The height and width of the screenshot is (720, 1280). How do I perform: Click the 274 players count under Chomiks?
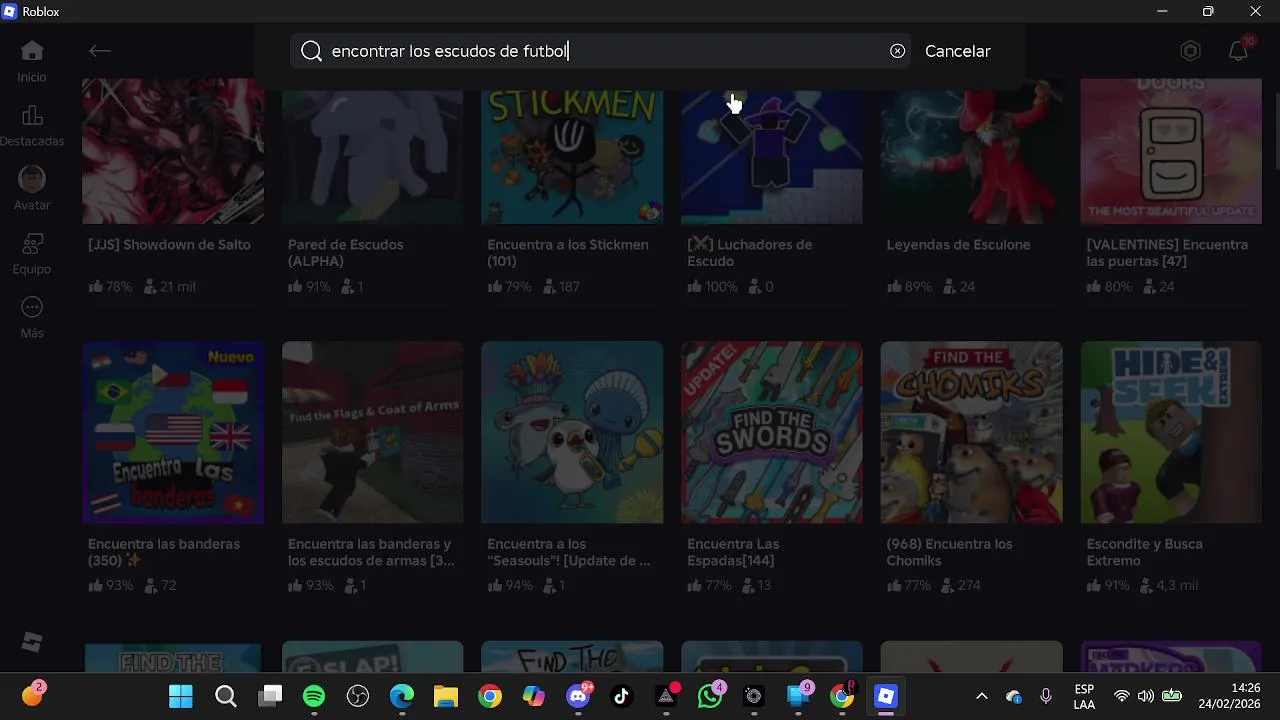(x=961, y=586)
